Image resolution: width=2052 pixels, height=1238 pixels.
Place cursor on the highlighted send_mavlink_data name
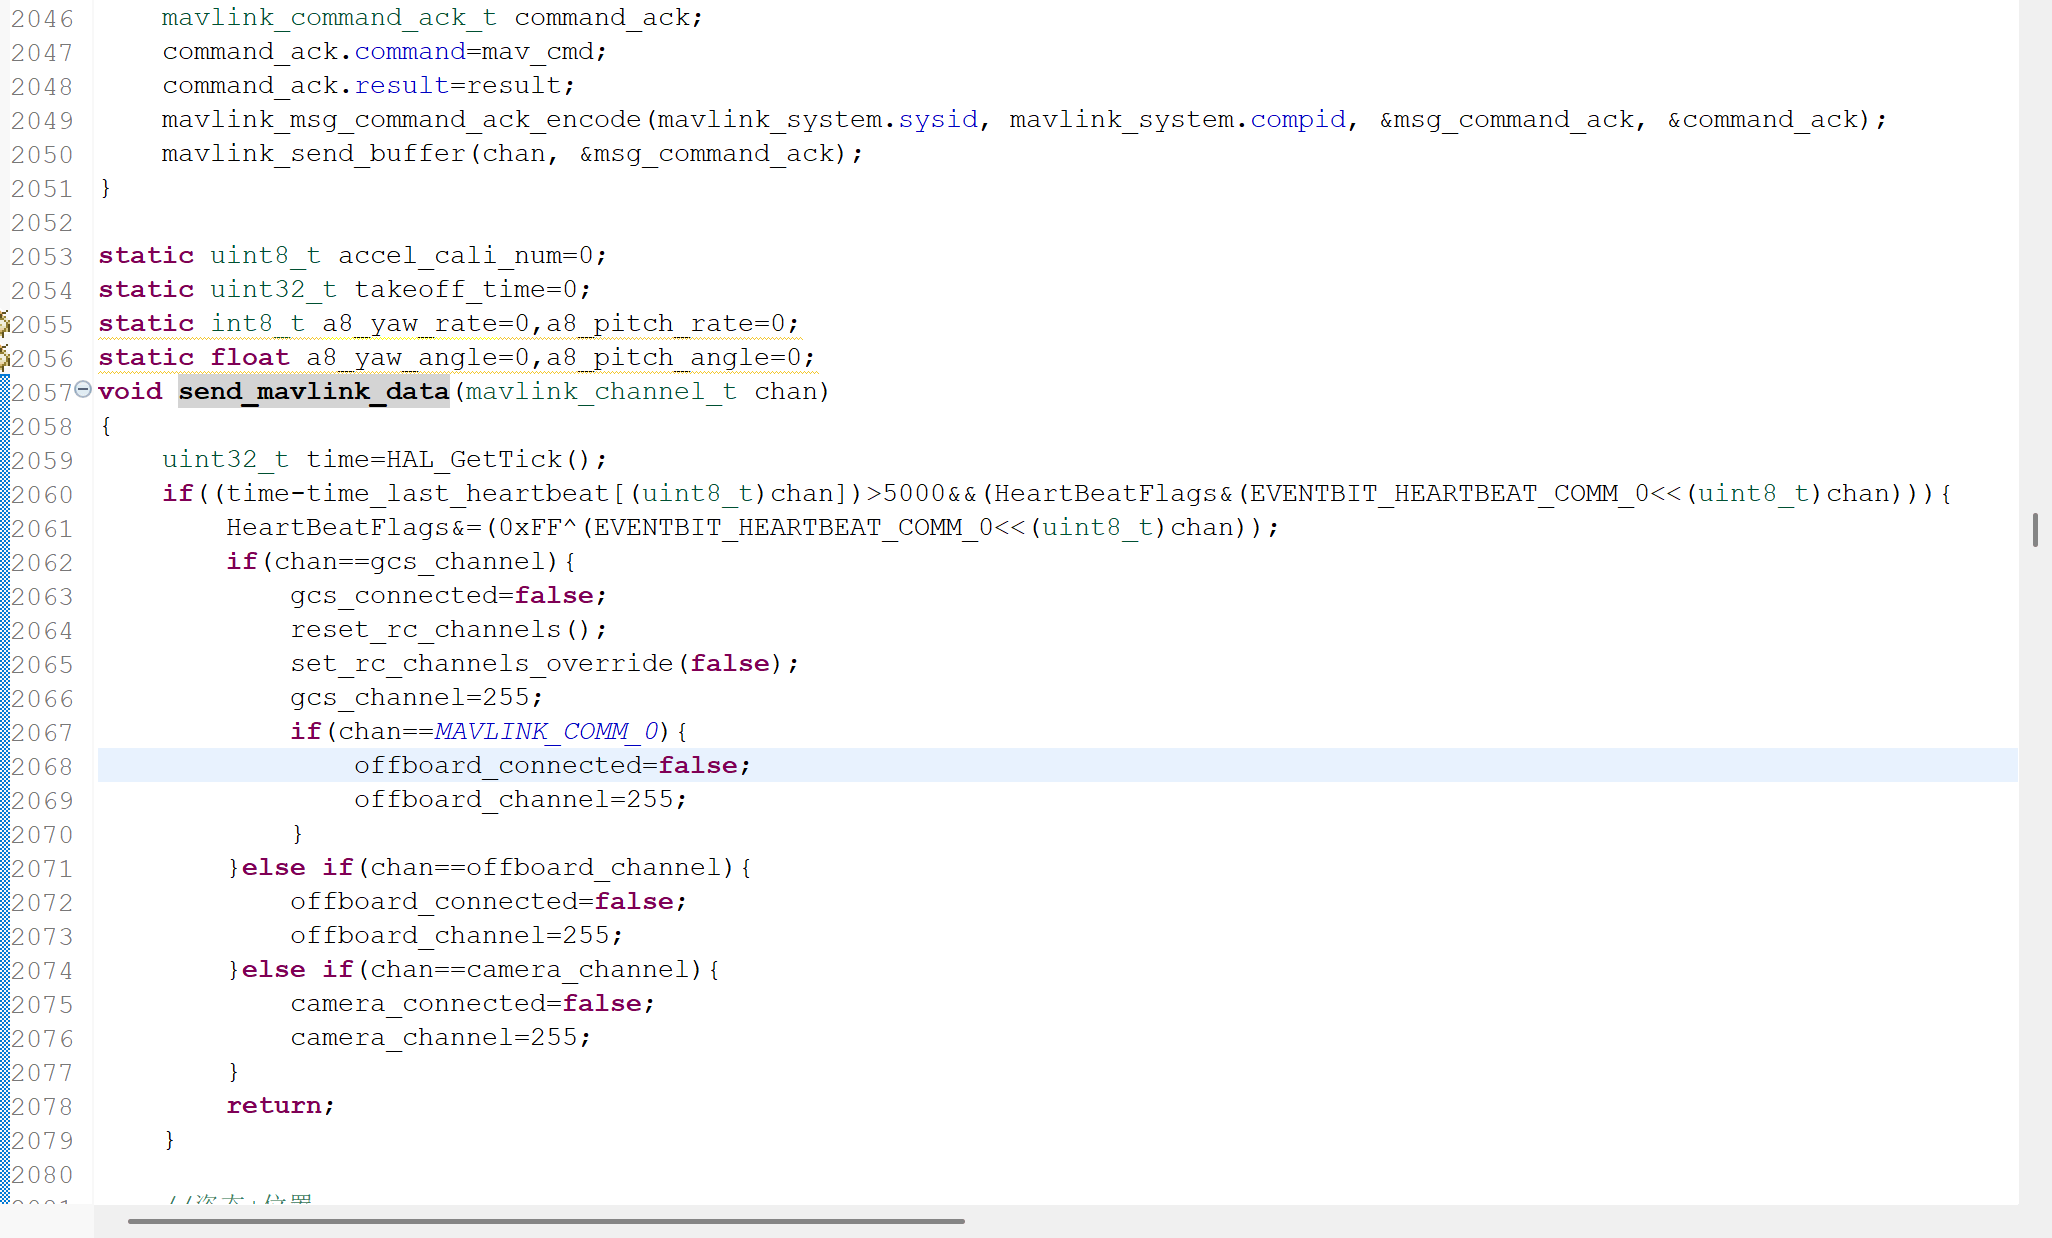click(313, 391)
